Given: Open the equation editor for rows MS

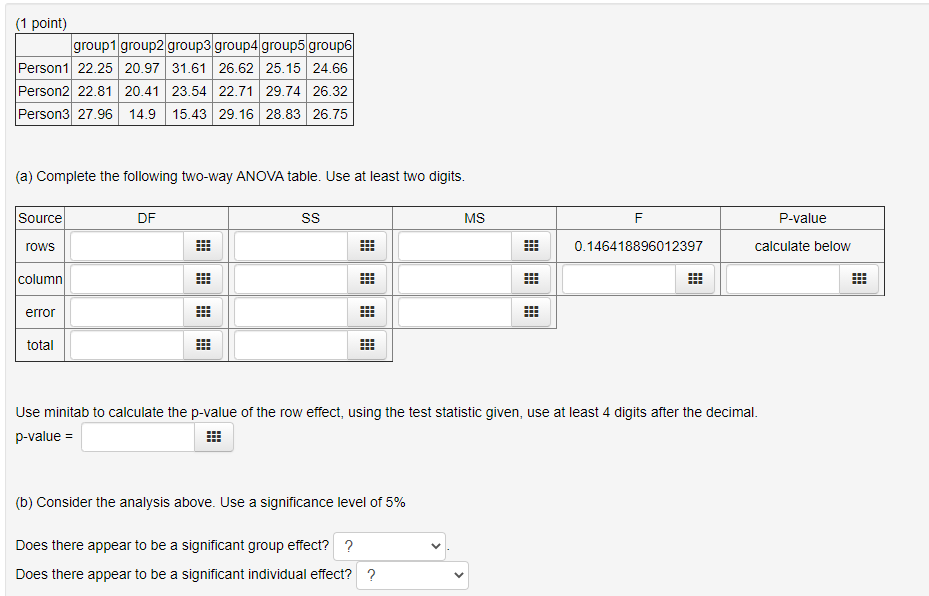Looking at the screenshot, I should 531,246.
